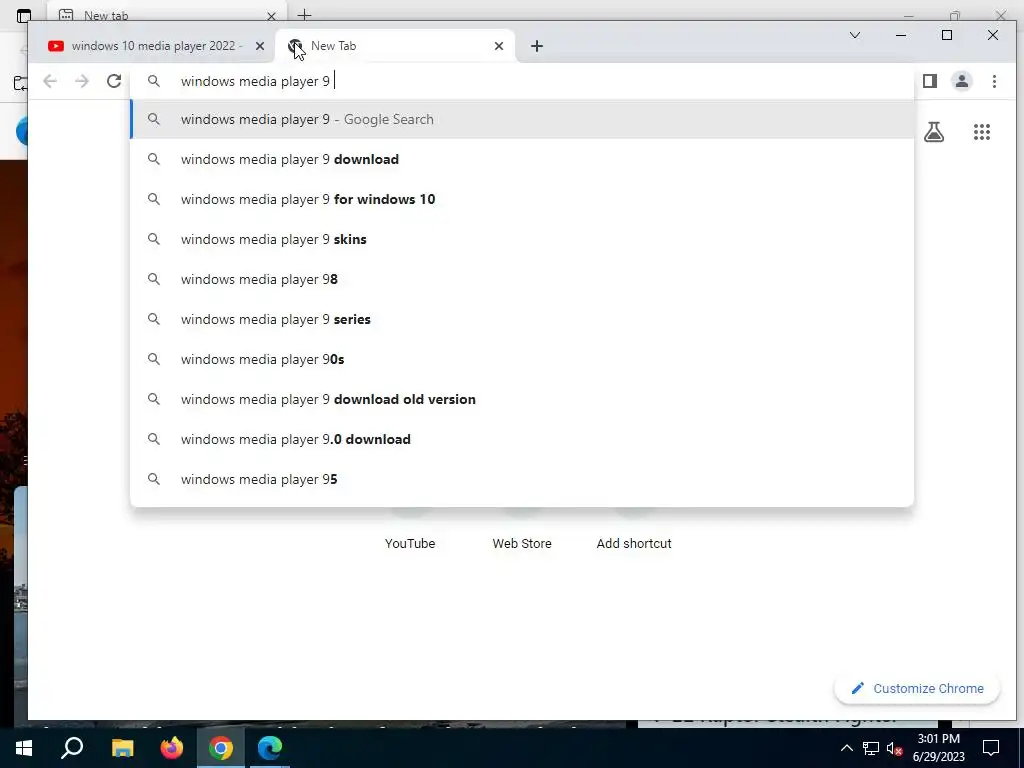Switch to Chrome in the taskbar
Image resolution: width=1024 pixels, height=768 pixels.
tap(221, 748)
